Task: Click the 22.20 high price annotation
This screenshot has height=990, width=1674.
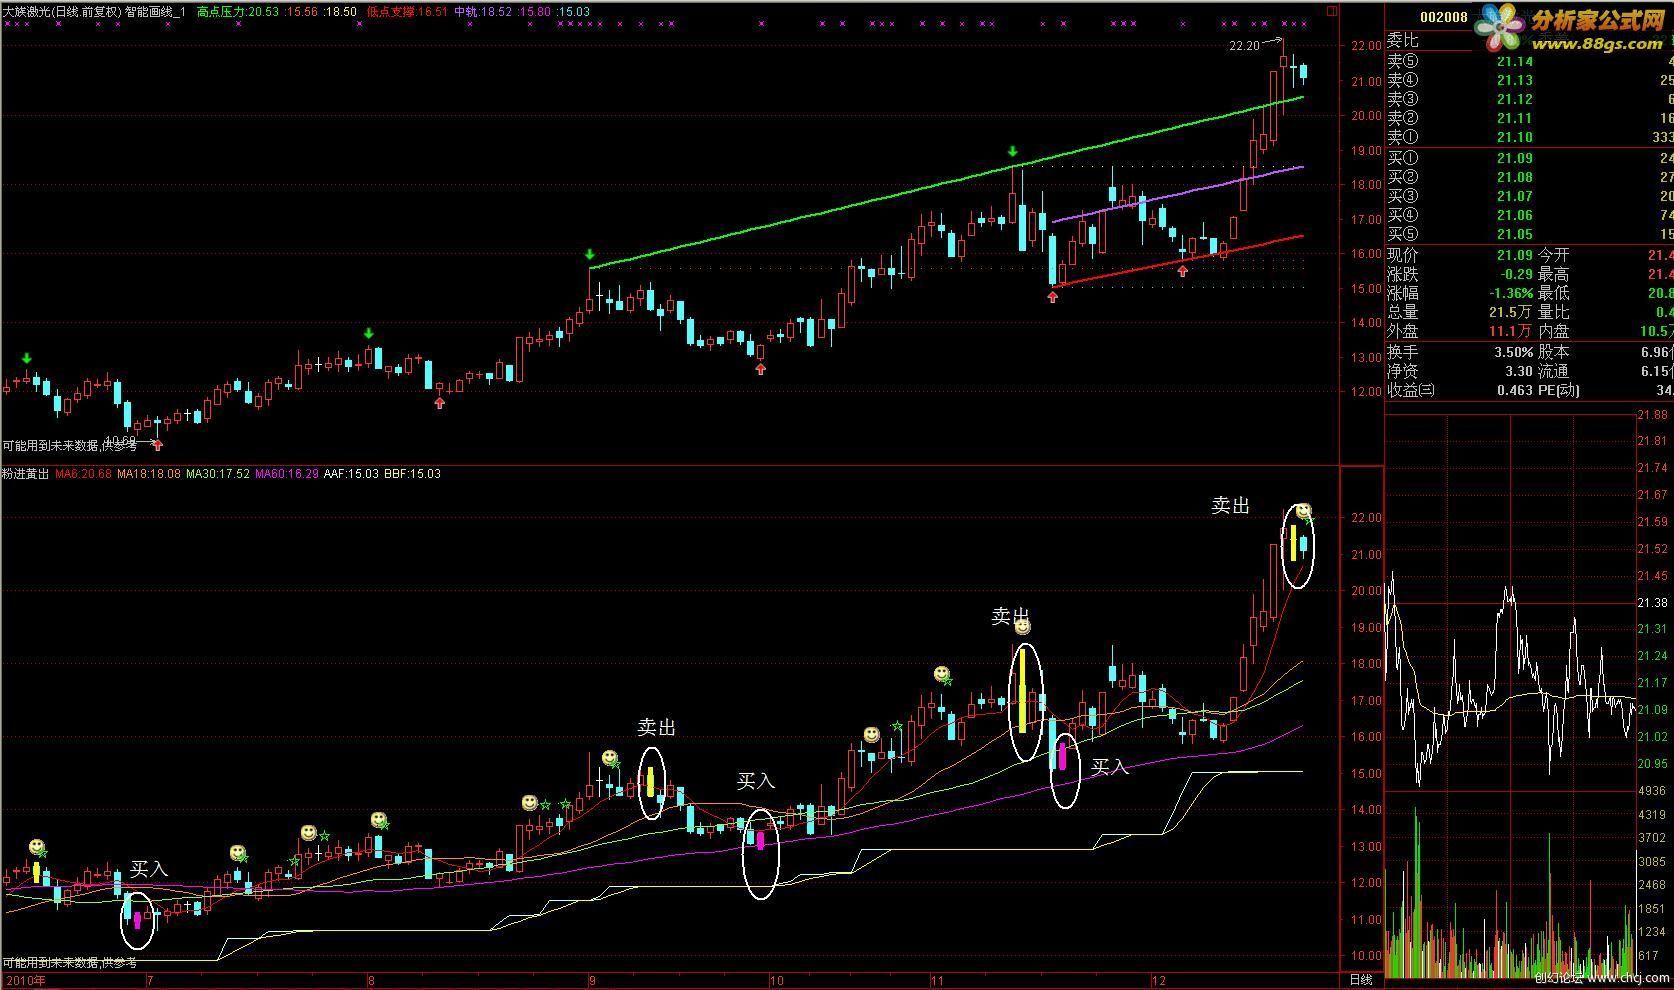Action: [x=1244, y=46]
